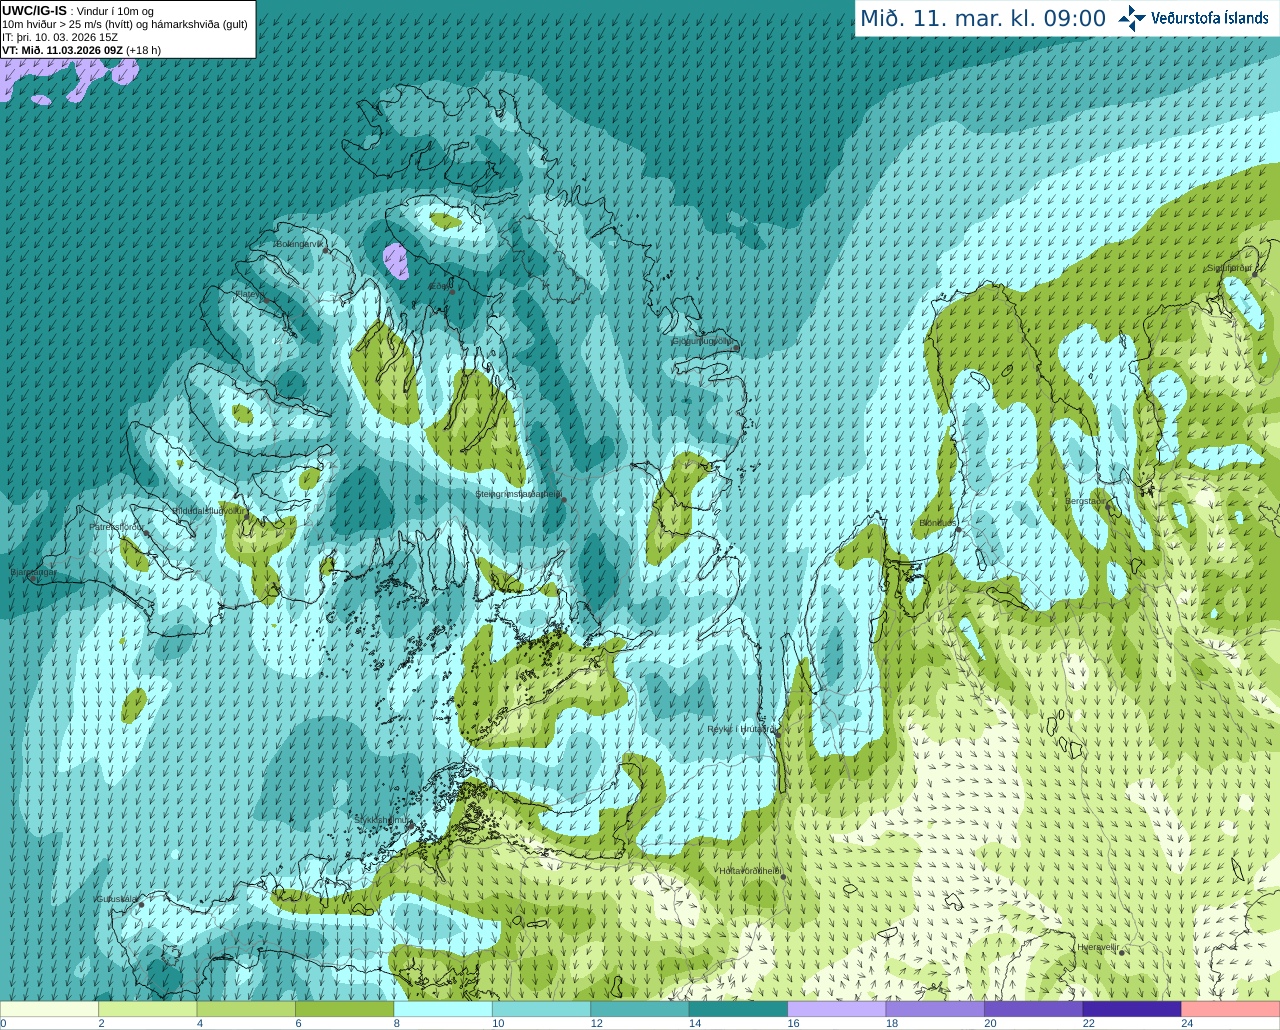Click the legend scale value 12
Screen dimensions: 1280x1030
pyautogui.click(x=596, y=1023)
